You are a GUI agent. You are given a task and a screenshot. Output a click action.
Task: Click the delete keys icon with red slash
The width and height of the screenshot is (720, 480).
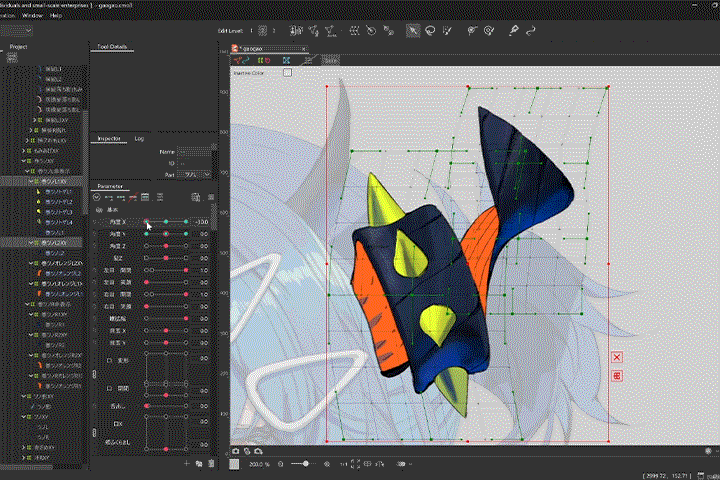133,198
